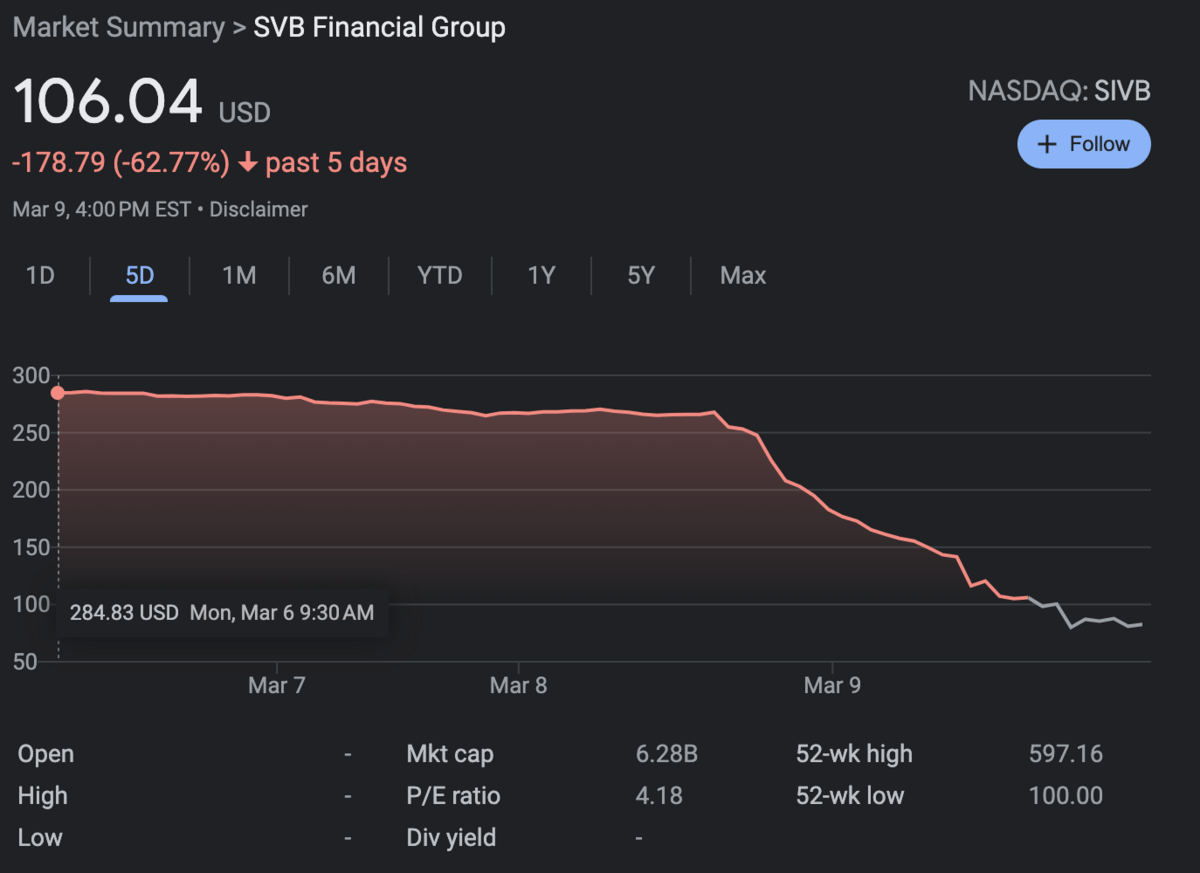This screenshot has width=1200, height=873.
Task: Switch to the 1D range tab
Action: [40, 276]
